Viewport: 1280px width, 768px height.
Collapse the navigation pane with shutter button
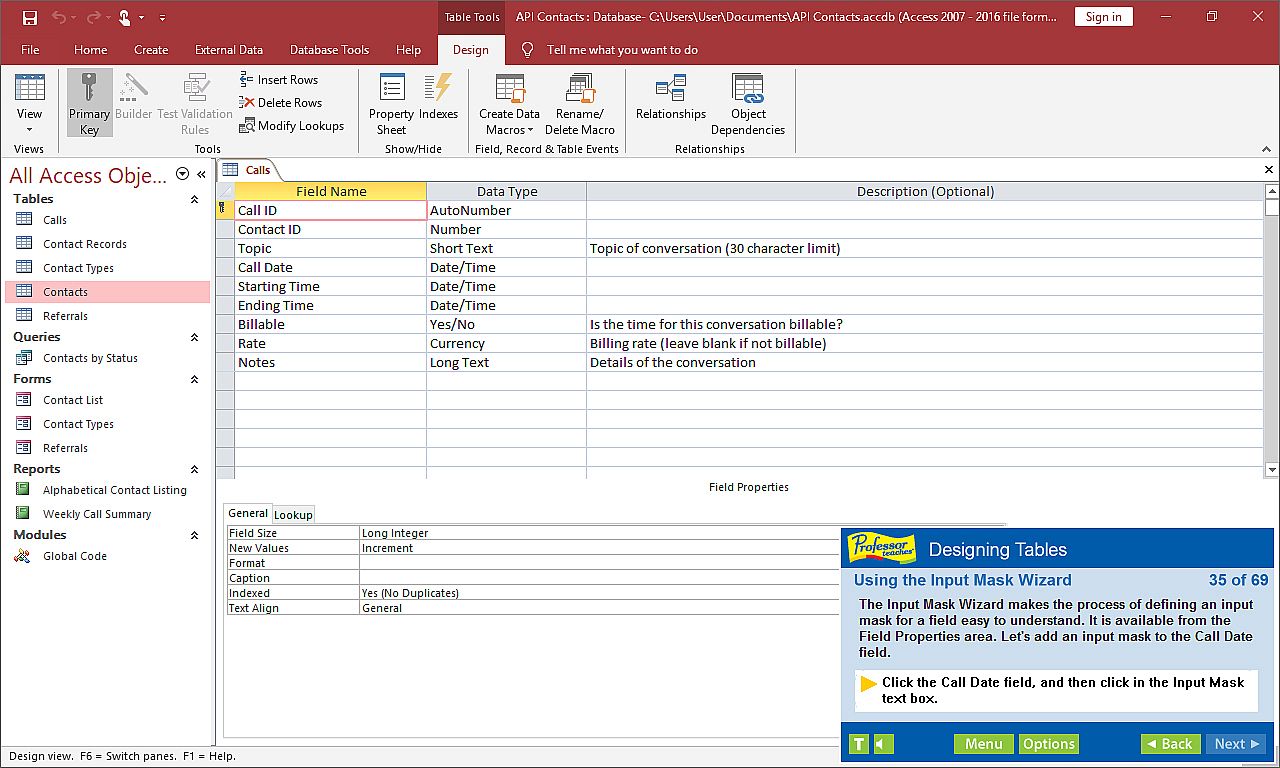pos(201,174)
